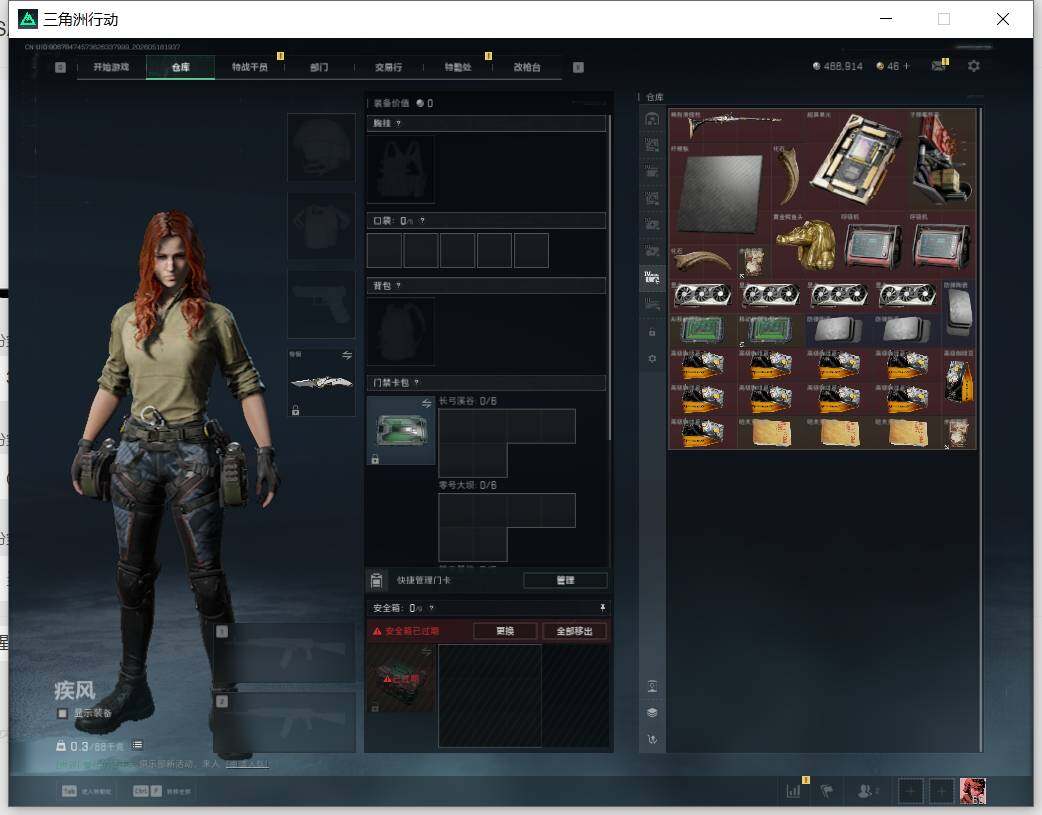
Task: Click swap icon on keycard case
Action: (x=427, y=404)
